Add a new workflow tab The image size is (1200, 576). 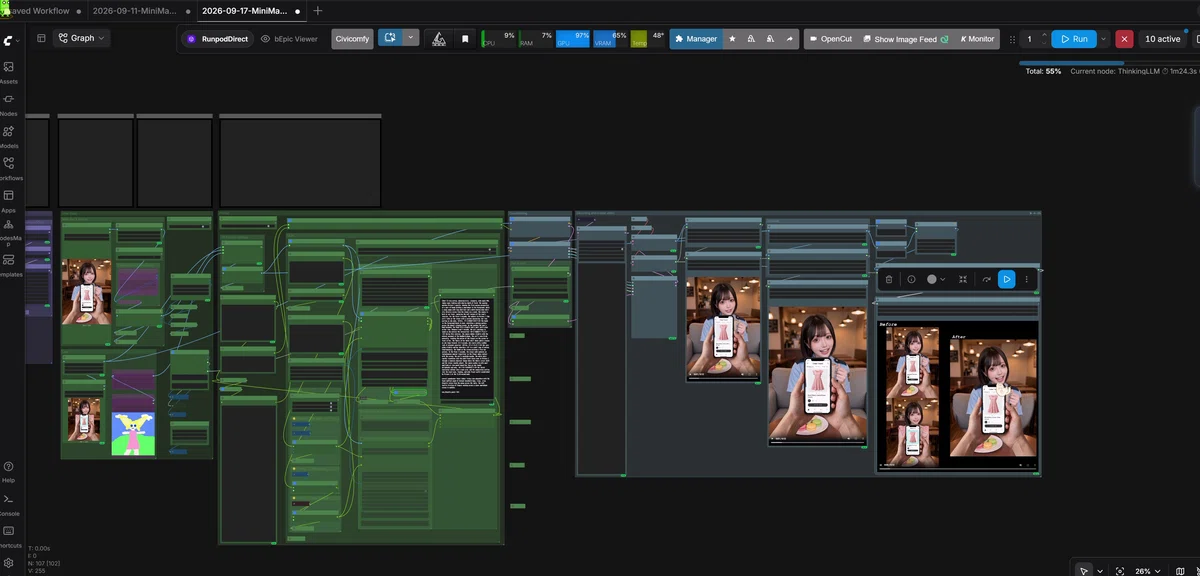318,11
